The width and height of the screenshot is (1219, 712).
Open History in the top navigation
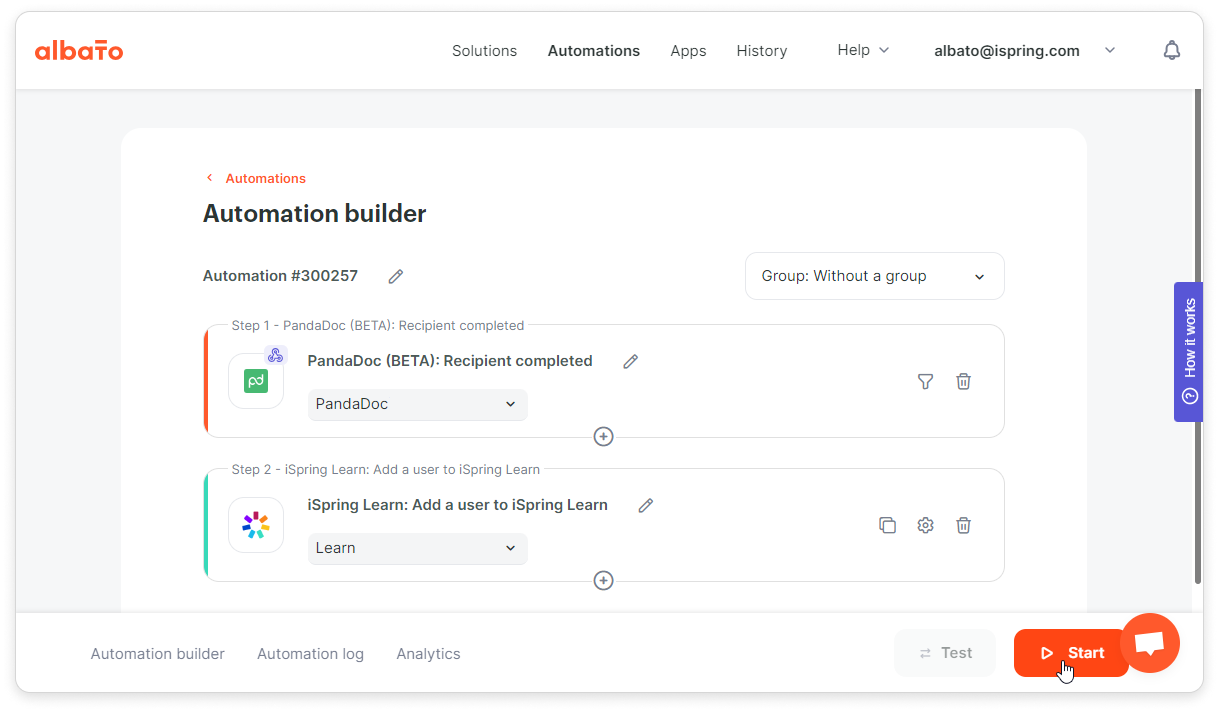[762, 51]
